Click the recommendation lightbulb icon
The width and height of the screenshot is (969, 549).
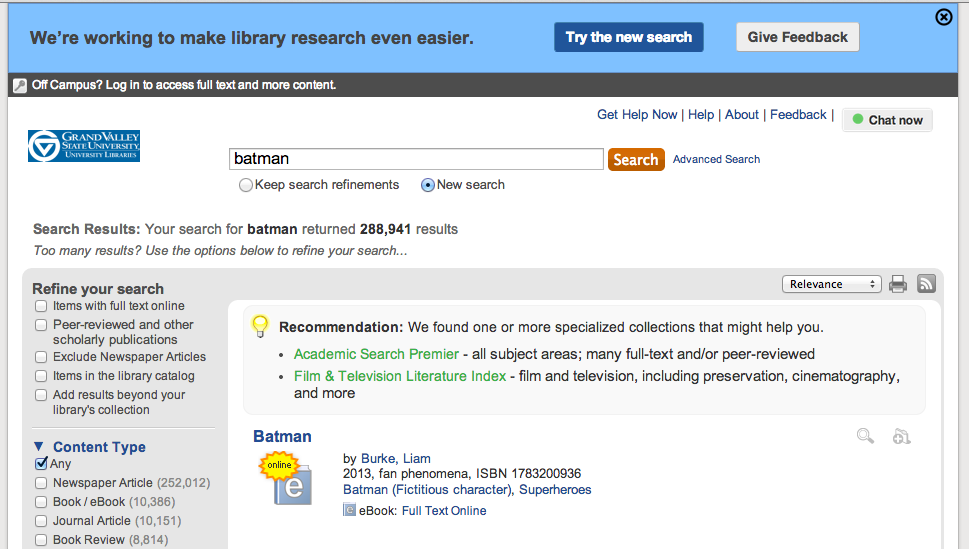tap(260, 326)
